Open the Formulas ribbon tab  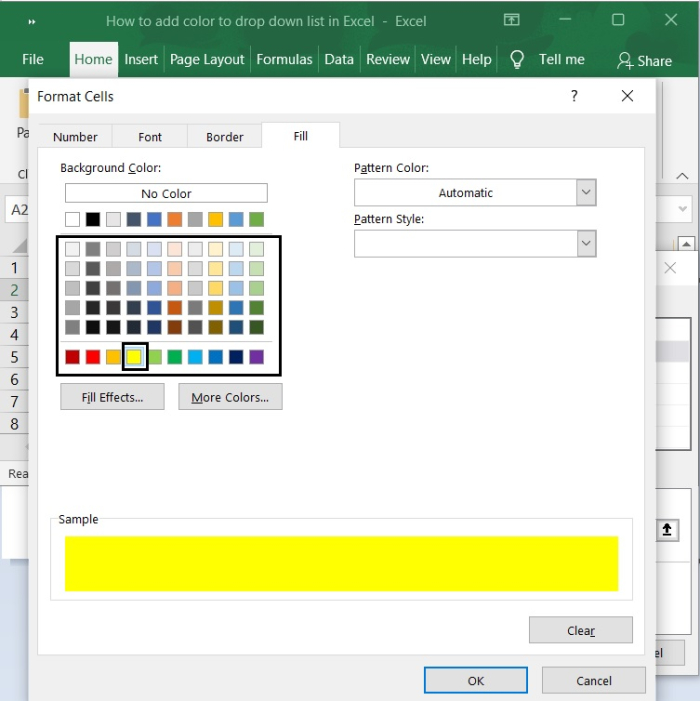pos(284,59)
